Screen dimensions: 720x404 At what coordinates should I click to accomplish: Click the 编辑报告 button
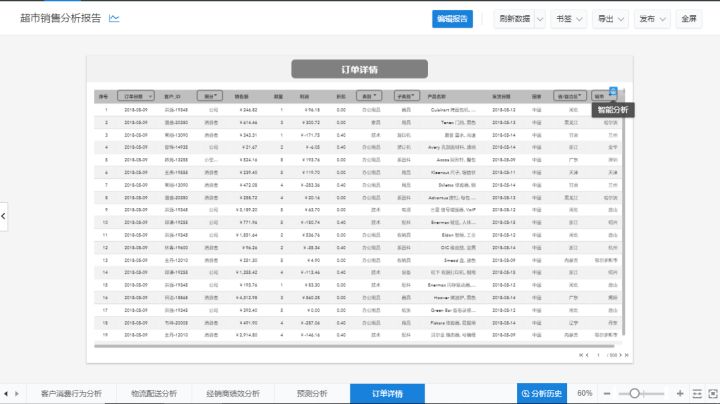point(453,18)
